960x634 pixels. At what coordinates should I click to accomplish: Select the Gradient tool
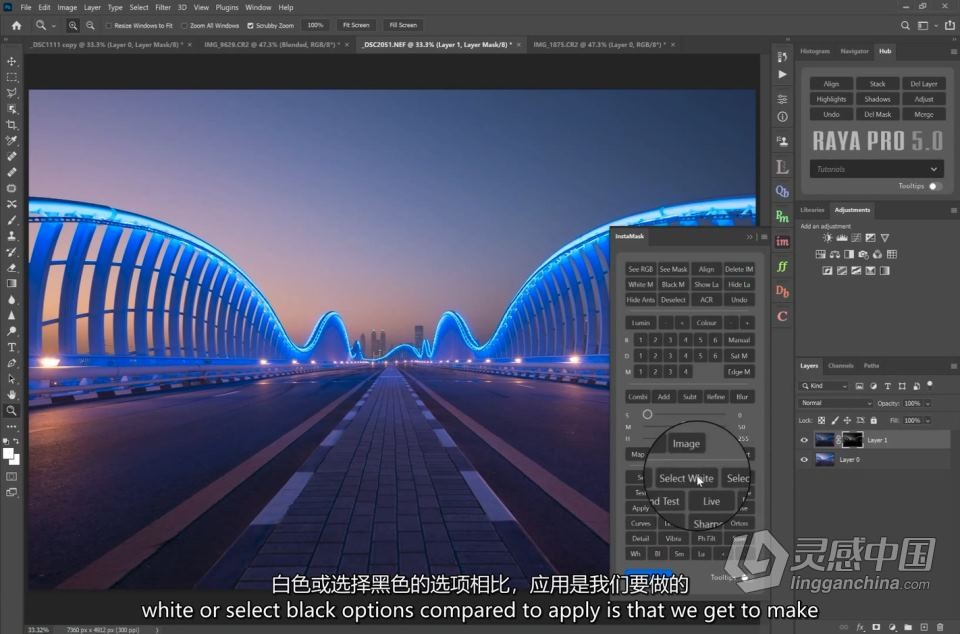12,283
